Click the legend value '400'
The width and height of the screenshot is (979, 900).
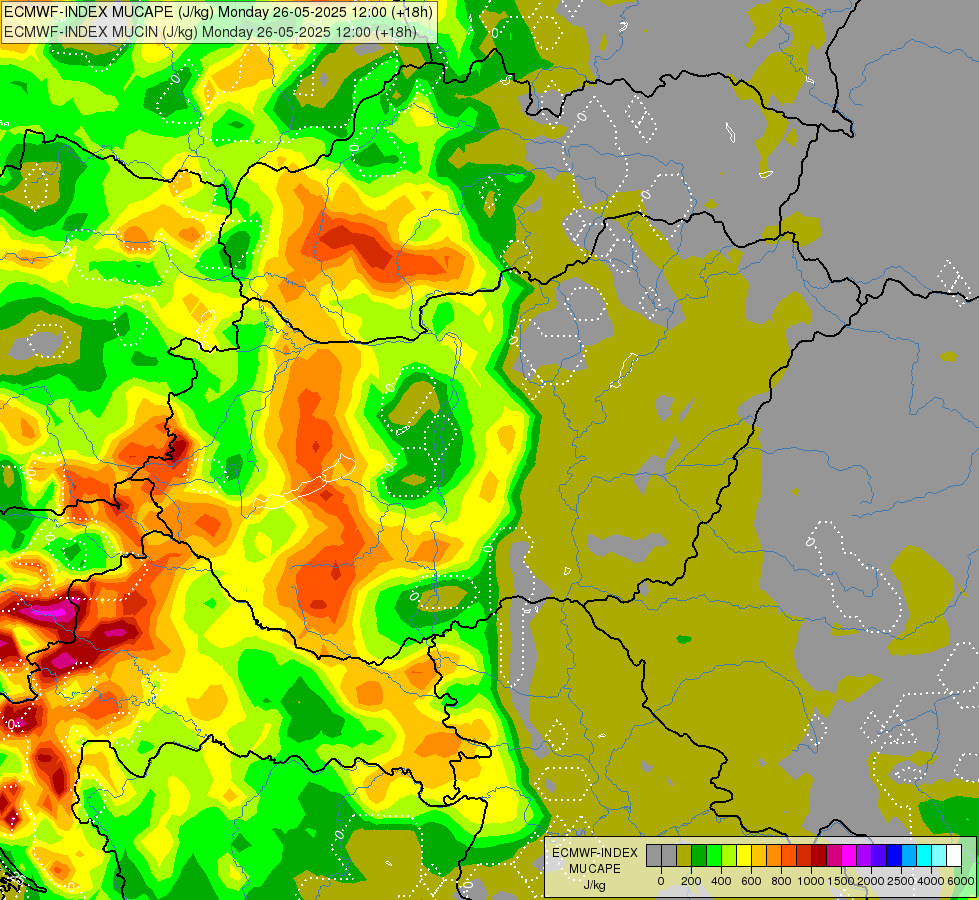click(721, 881)
